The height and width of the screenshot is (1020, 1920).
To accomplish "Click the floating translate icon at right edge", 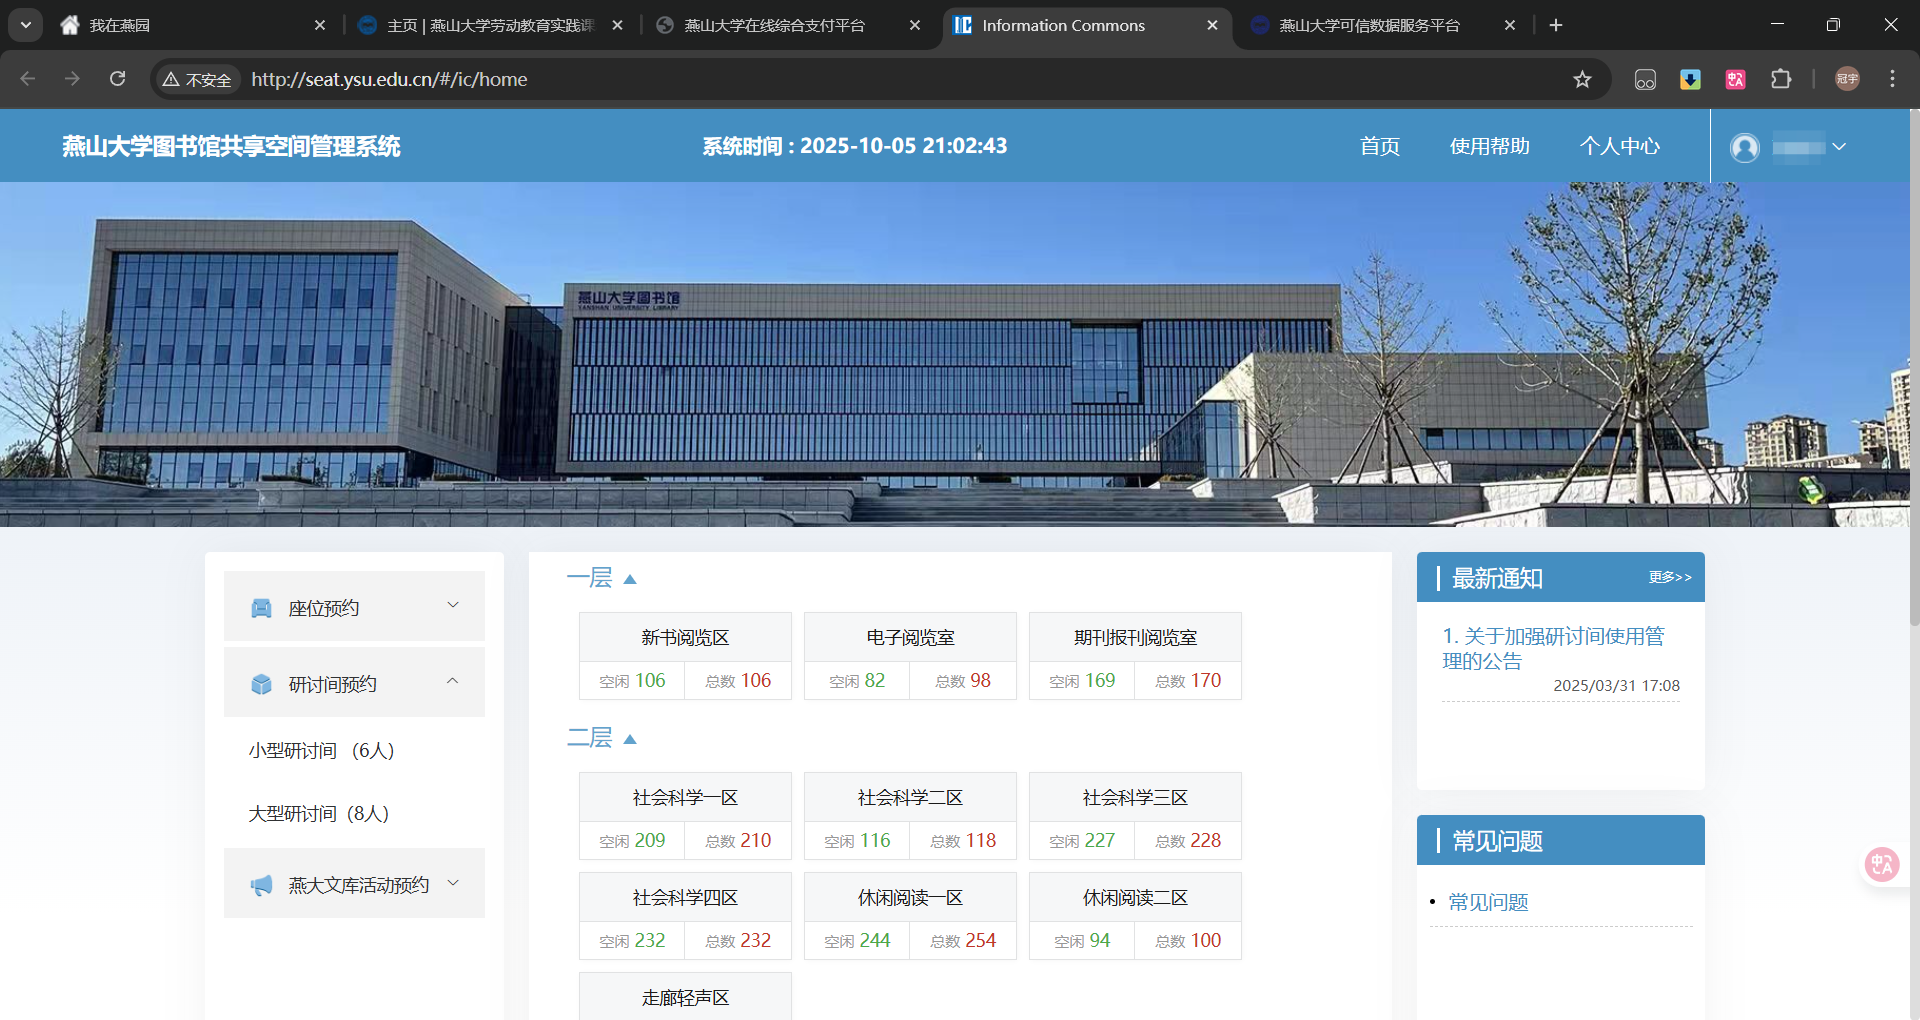I will (x=1882, y=864).
